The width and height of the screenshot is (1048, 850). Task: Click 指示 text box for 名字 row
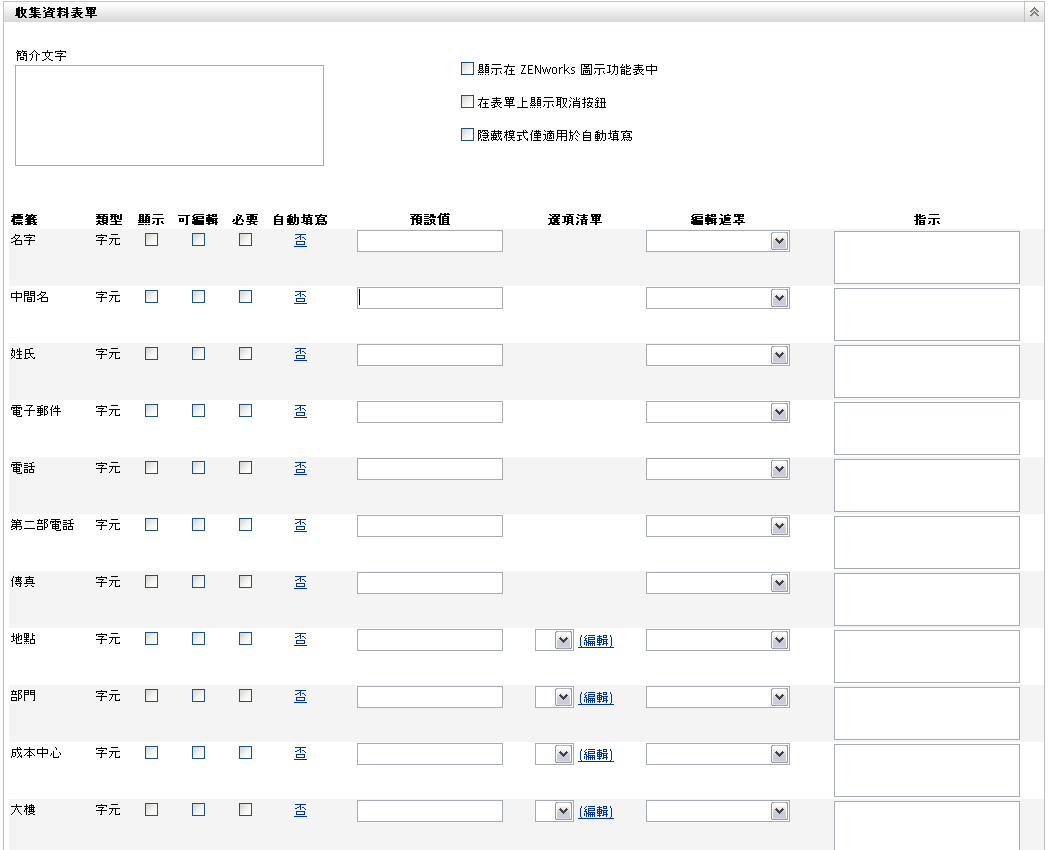tap(926, 258)
